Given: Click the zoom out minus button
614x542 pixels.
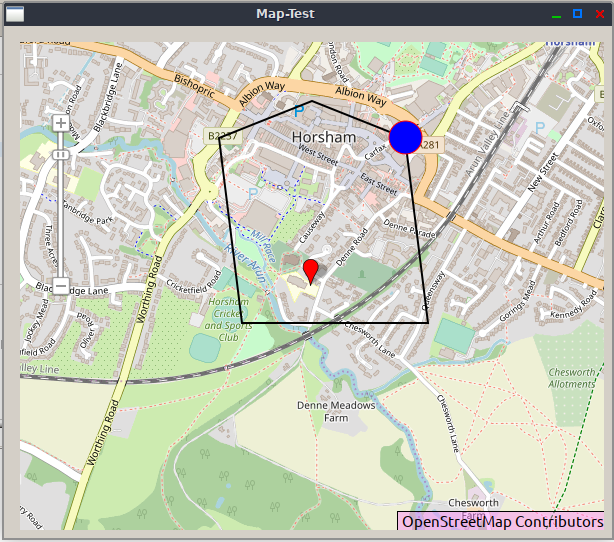Looking at the screenshot, I should click(x=60, y=286).
